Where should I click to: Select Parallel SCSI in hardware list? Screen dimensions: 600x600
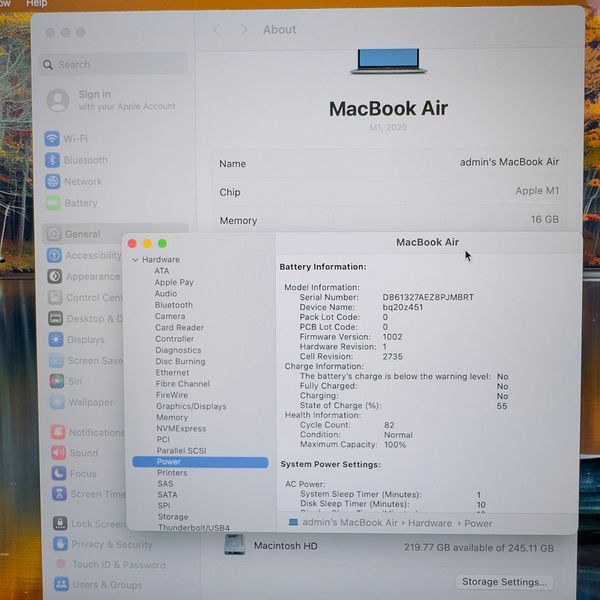(x=181, y=450)
